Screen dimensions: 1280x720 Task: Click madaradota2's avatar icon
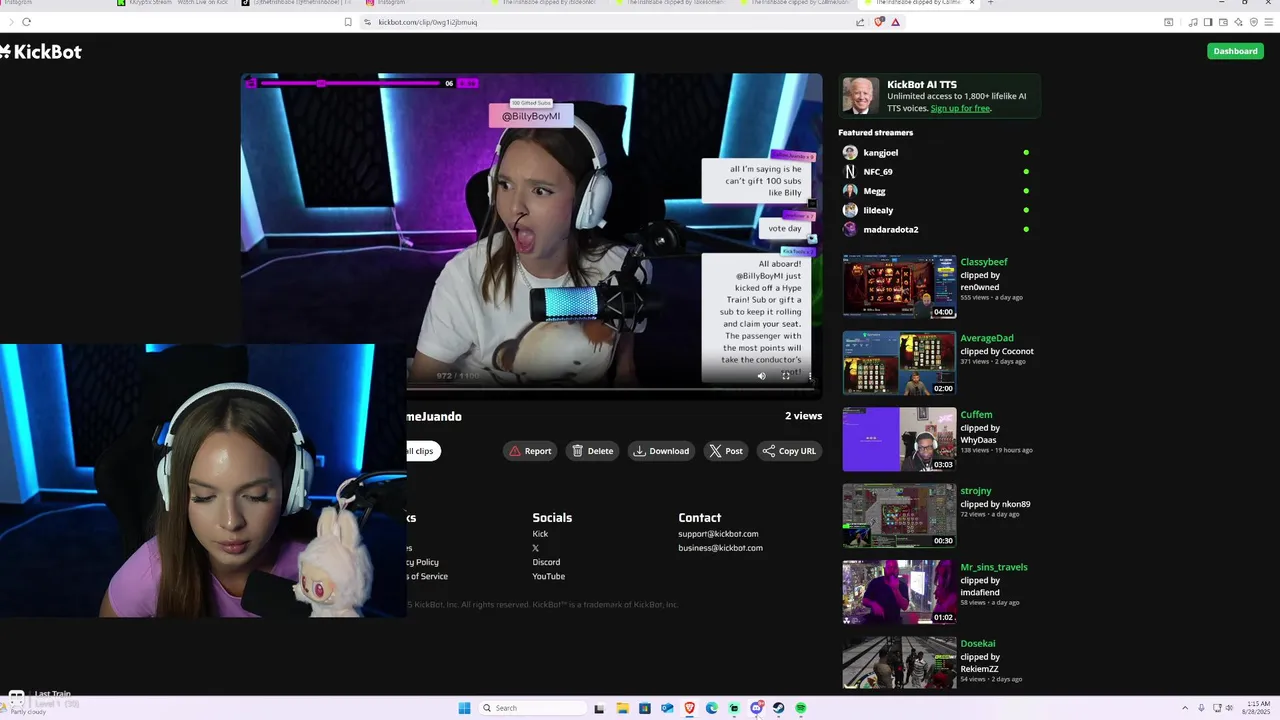coord(850,229)
